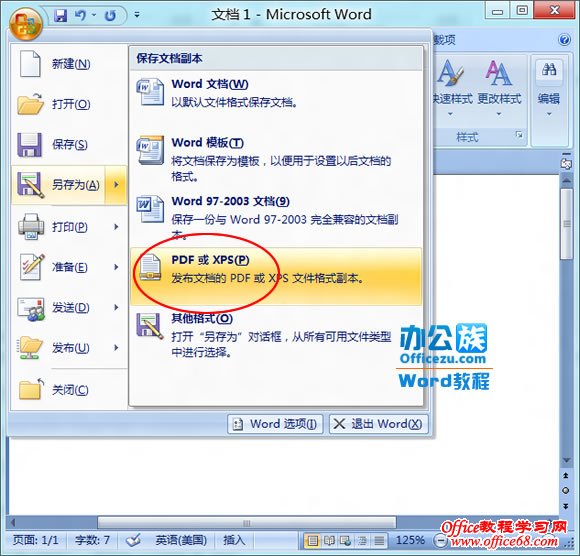The height and width of the screenshot is (556, 580).
Task: Select 打开(O) in the Office menu
Action: 69,104
